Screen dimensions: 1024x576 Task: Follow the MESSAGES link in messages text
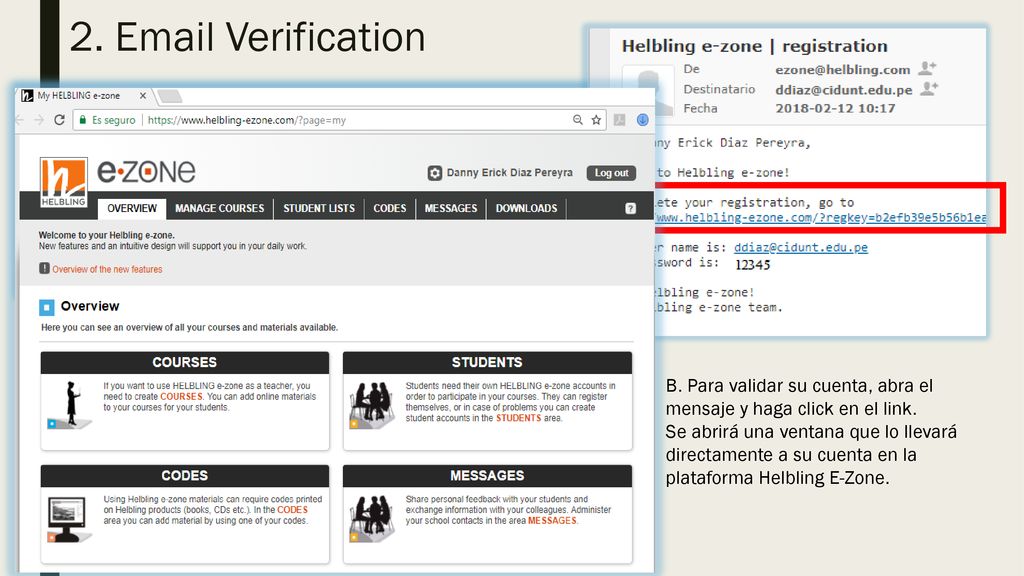552,520
